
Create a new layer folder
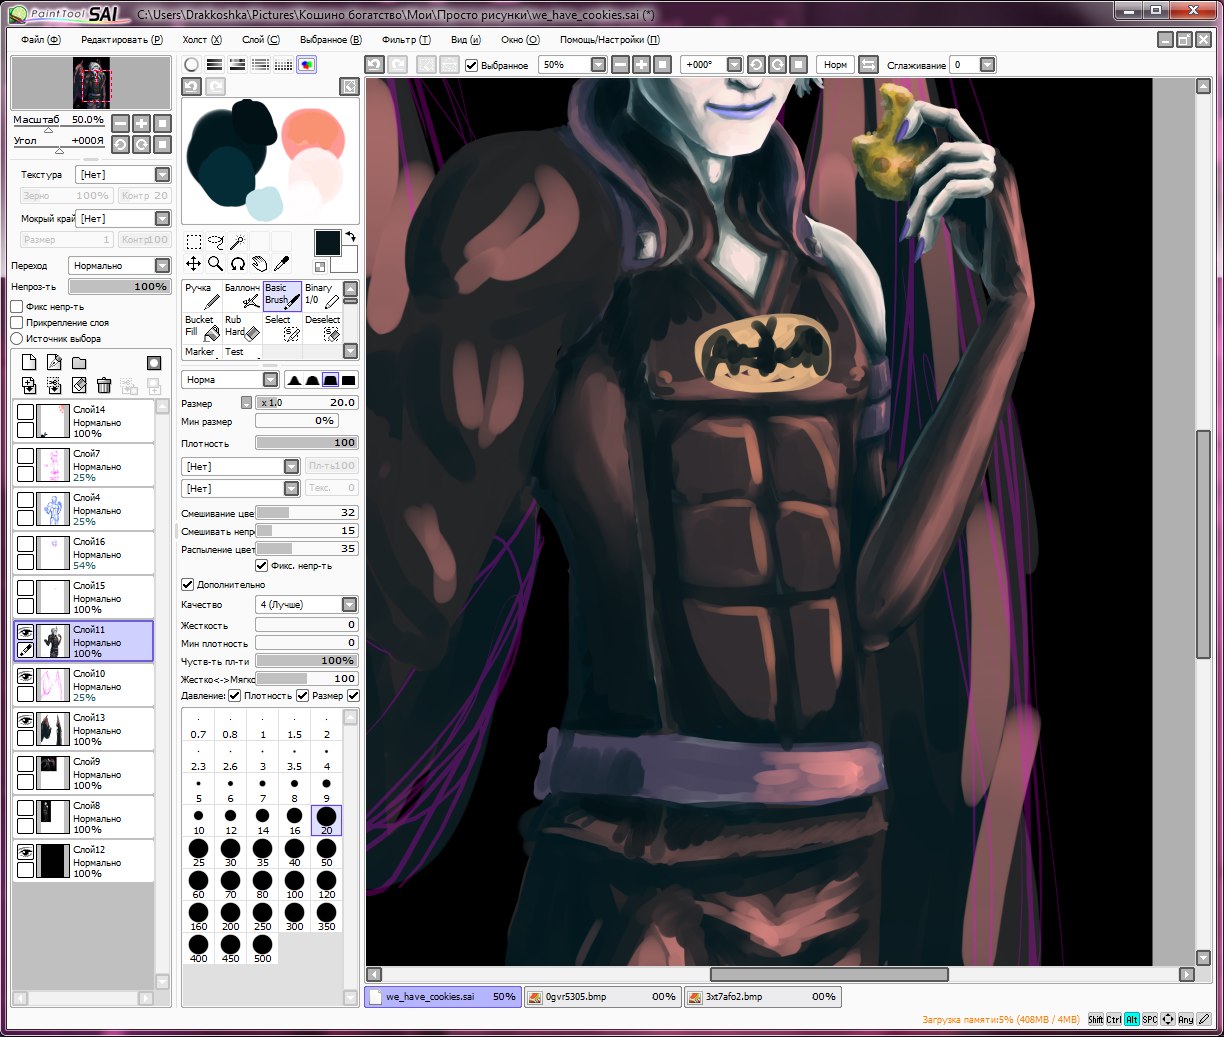pyautogui.click(x=79, y=362)
